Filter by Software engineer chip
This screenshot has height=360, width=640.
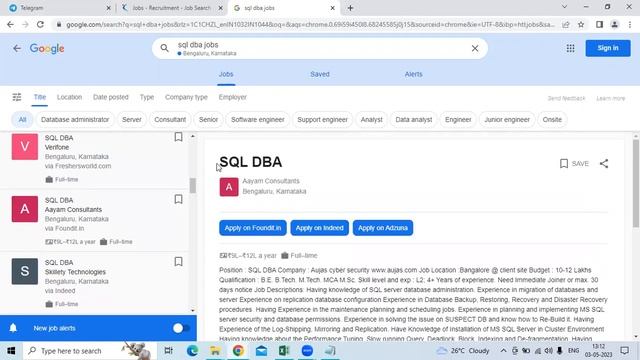coord(258,120)
